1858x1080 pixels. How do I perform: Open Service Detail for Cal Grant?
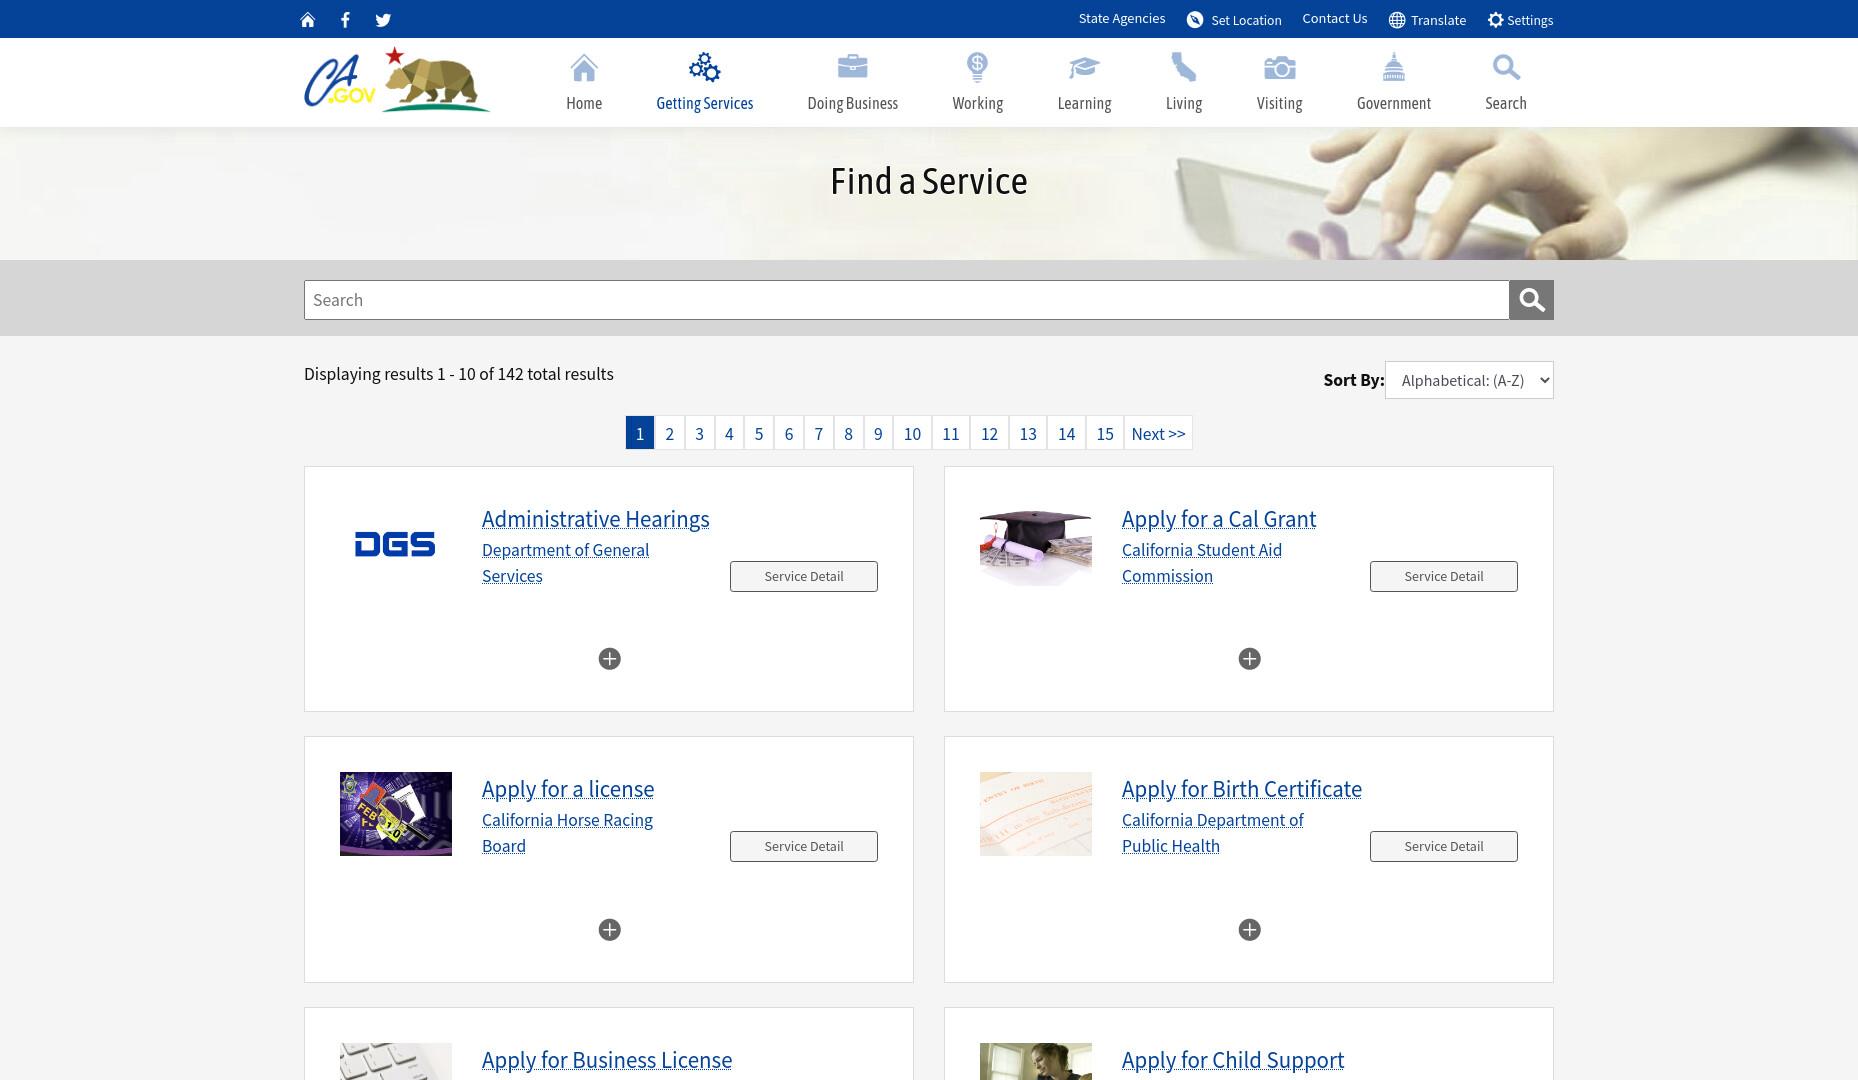1444,576
